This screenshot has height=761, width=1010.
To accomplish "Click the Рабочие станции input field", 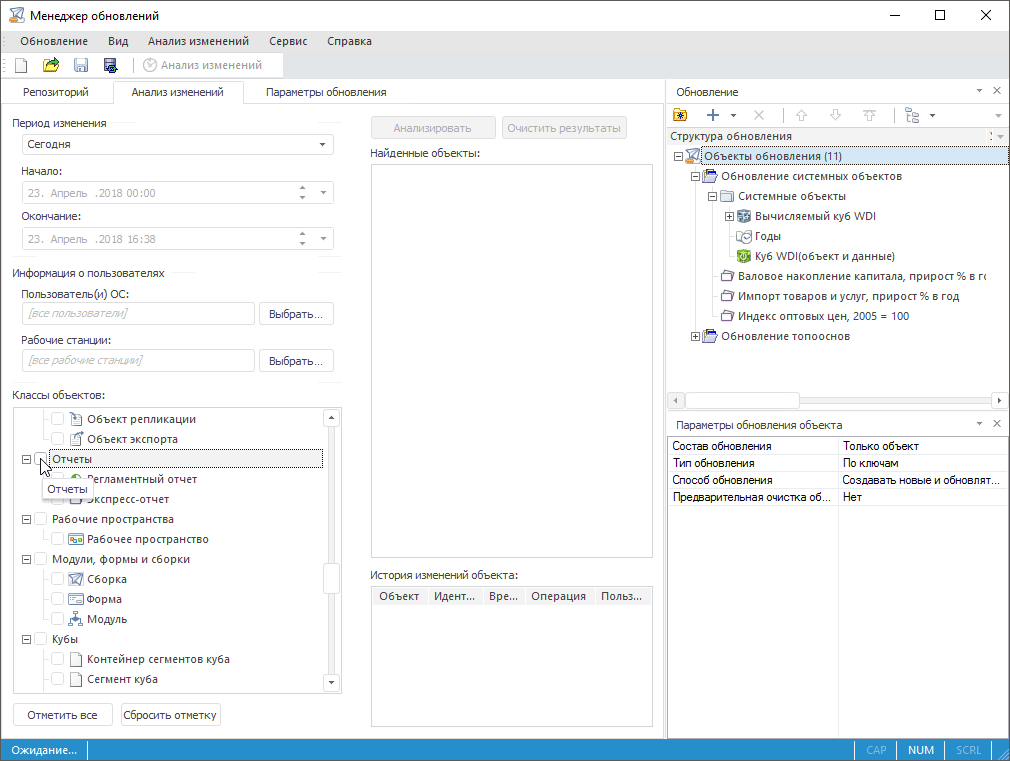I will coord(138,360).
